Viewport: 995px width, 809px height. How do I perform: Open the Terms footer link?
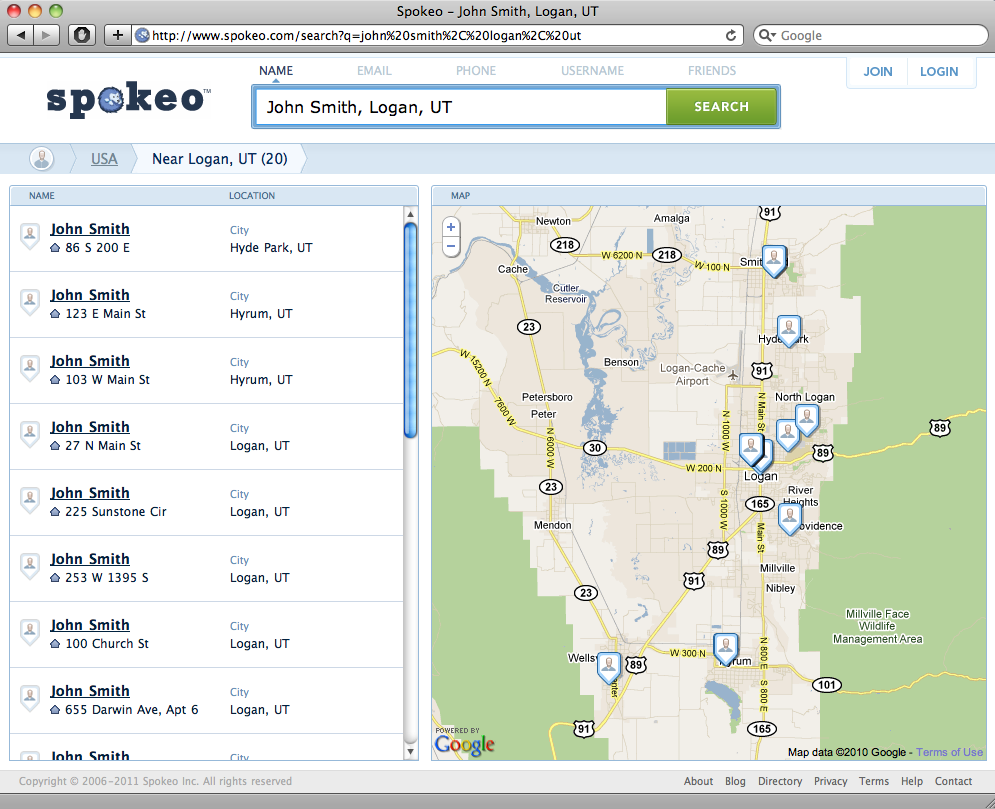[874, 781]
